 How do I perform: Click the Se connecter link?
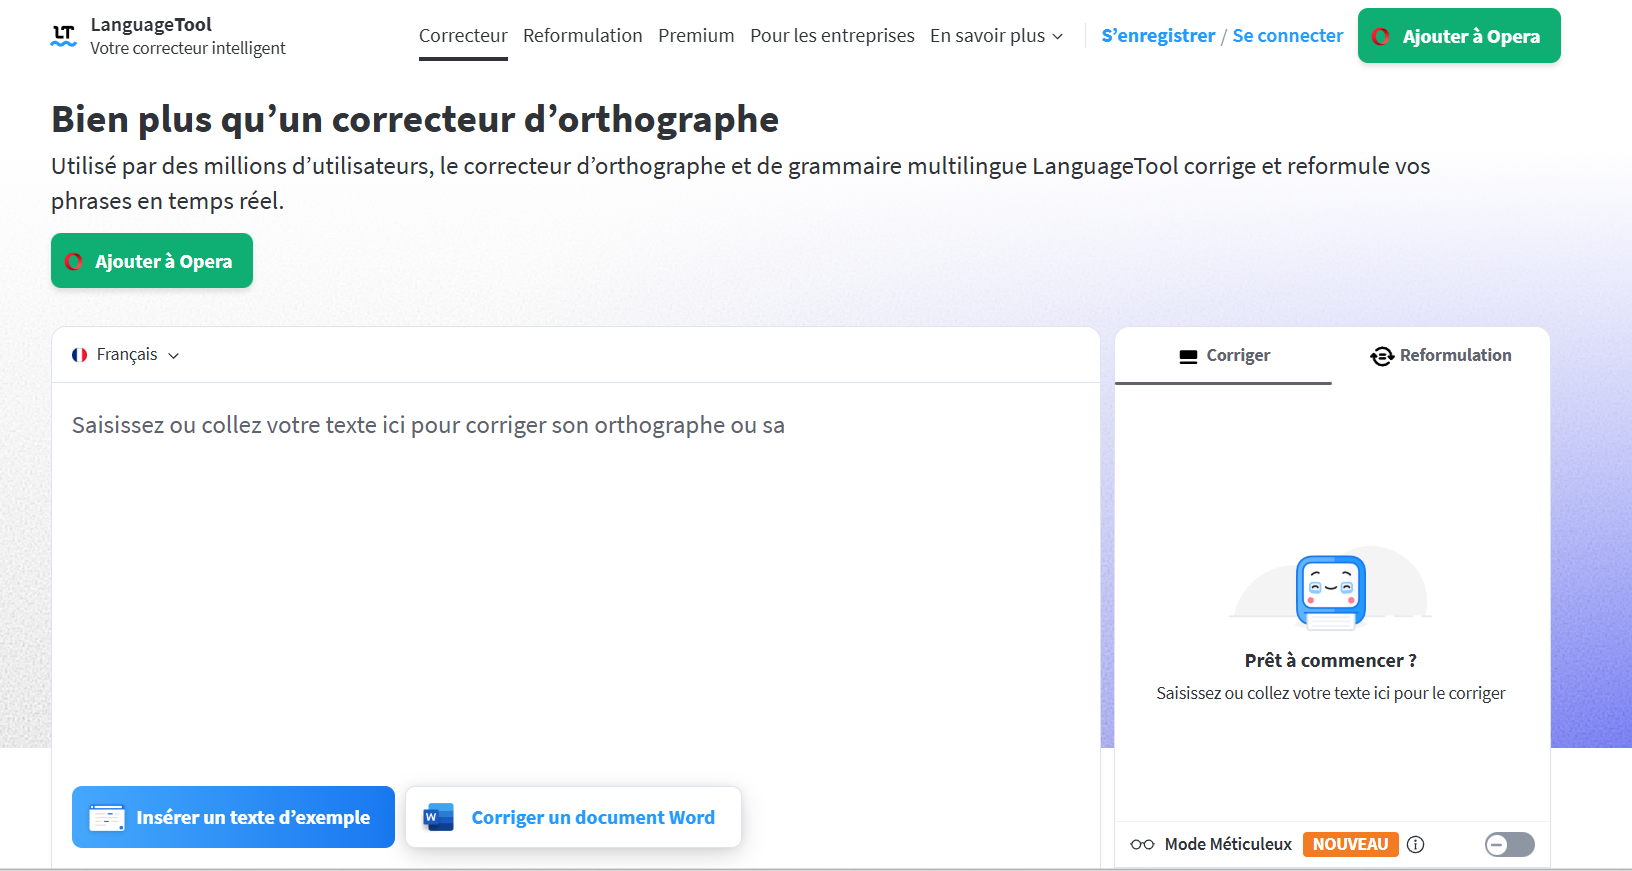[1288, 36]
